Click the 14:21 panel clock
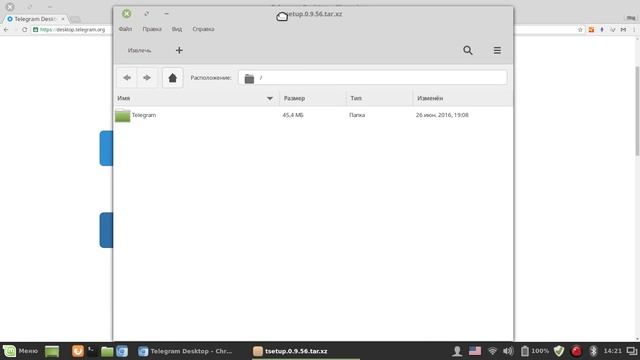The image size is (640, 360). tap(612, 351)
